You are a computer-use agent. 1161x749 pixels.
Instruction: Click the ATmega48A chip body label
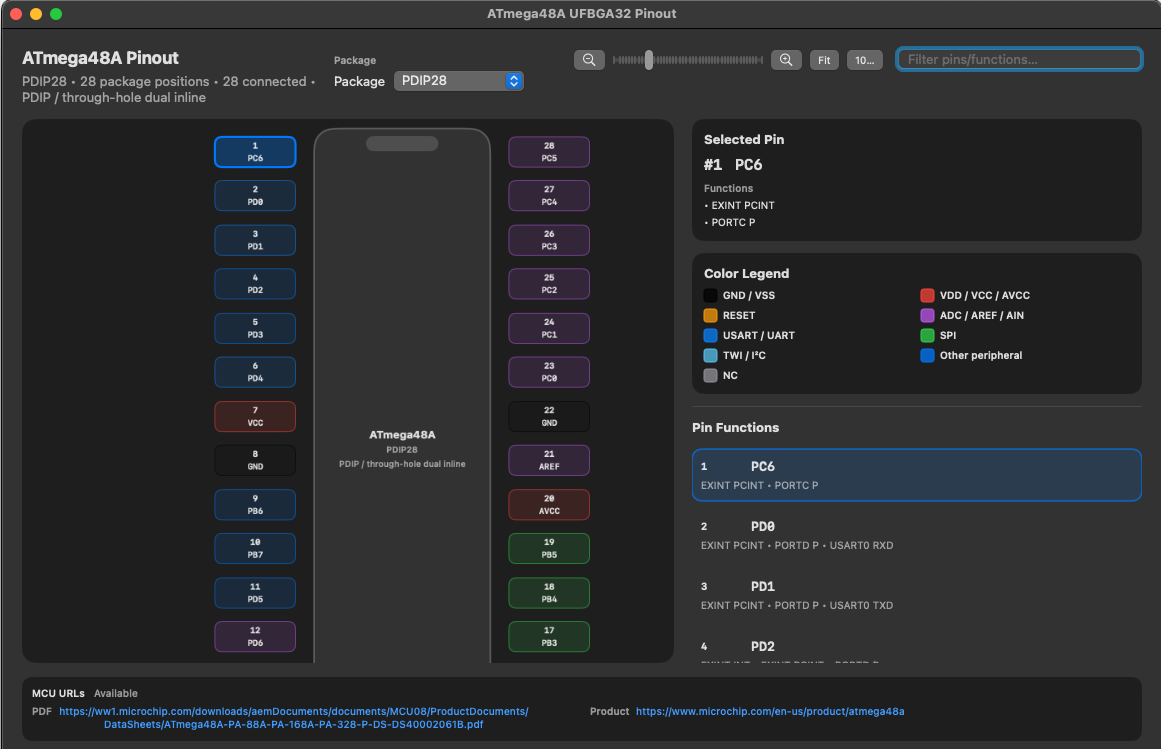click(402, 435)
